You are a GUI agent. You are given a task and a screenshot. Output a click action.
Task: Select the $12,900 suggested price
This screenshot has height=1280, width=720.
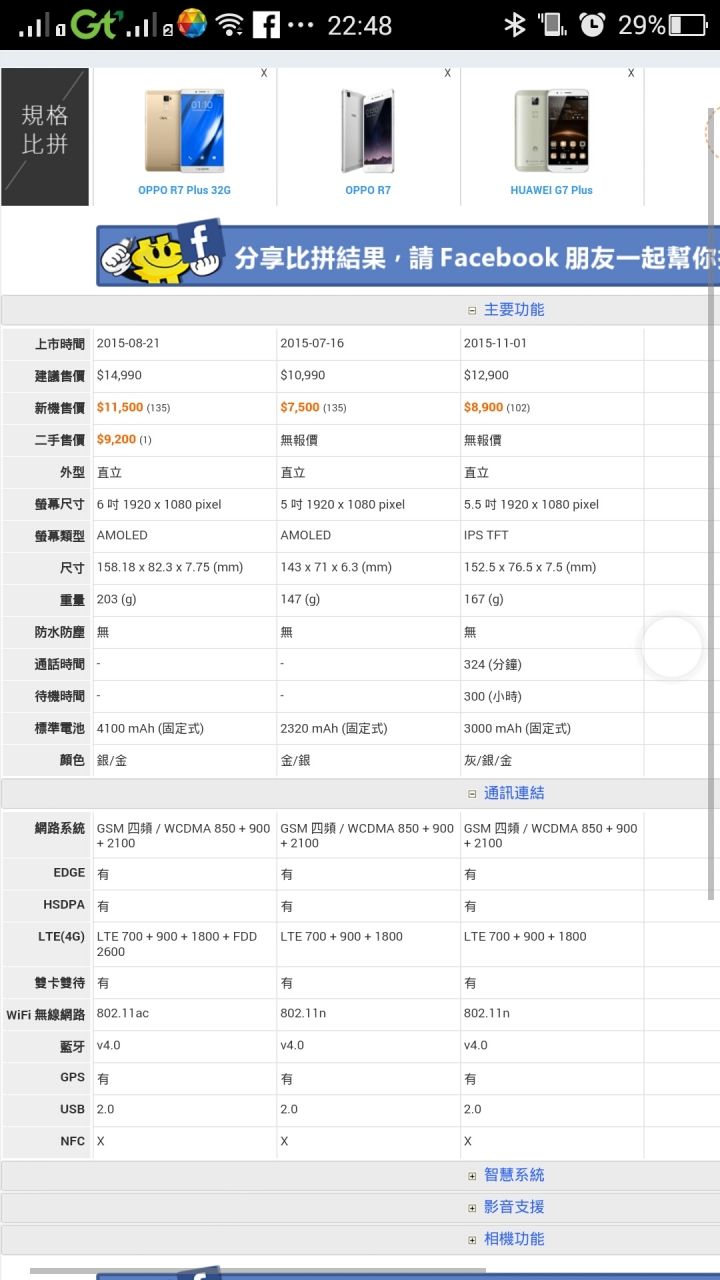coord(486,375)
